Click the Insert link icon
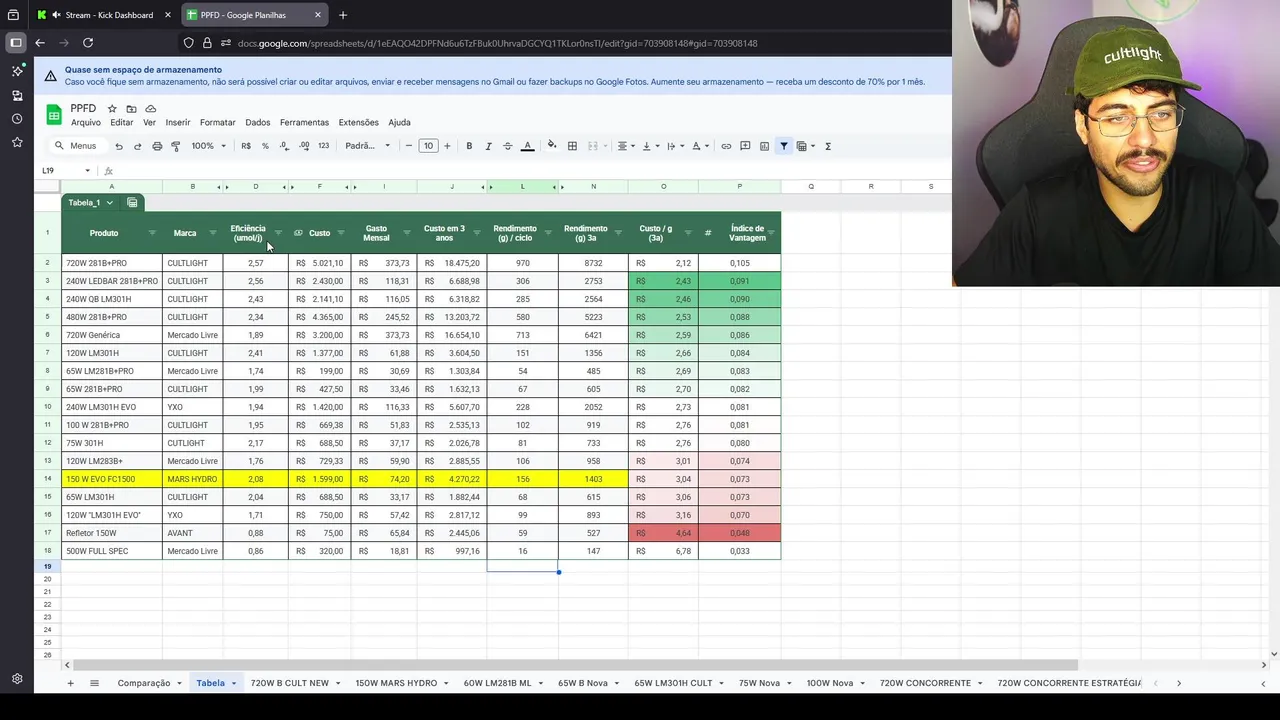Screen dimensions: 1280x720 click(x=726, y=146)
